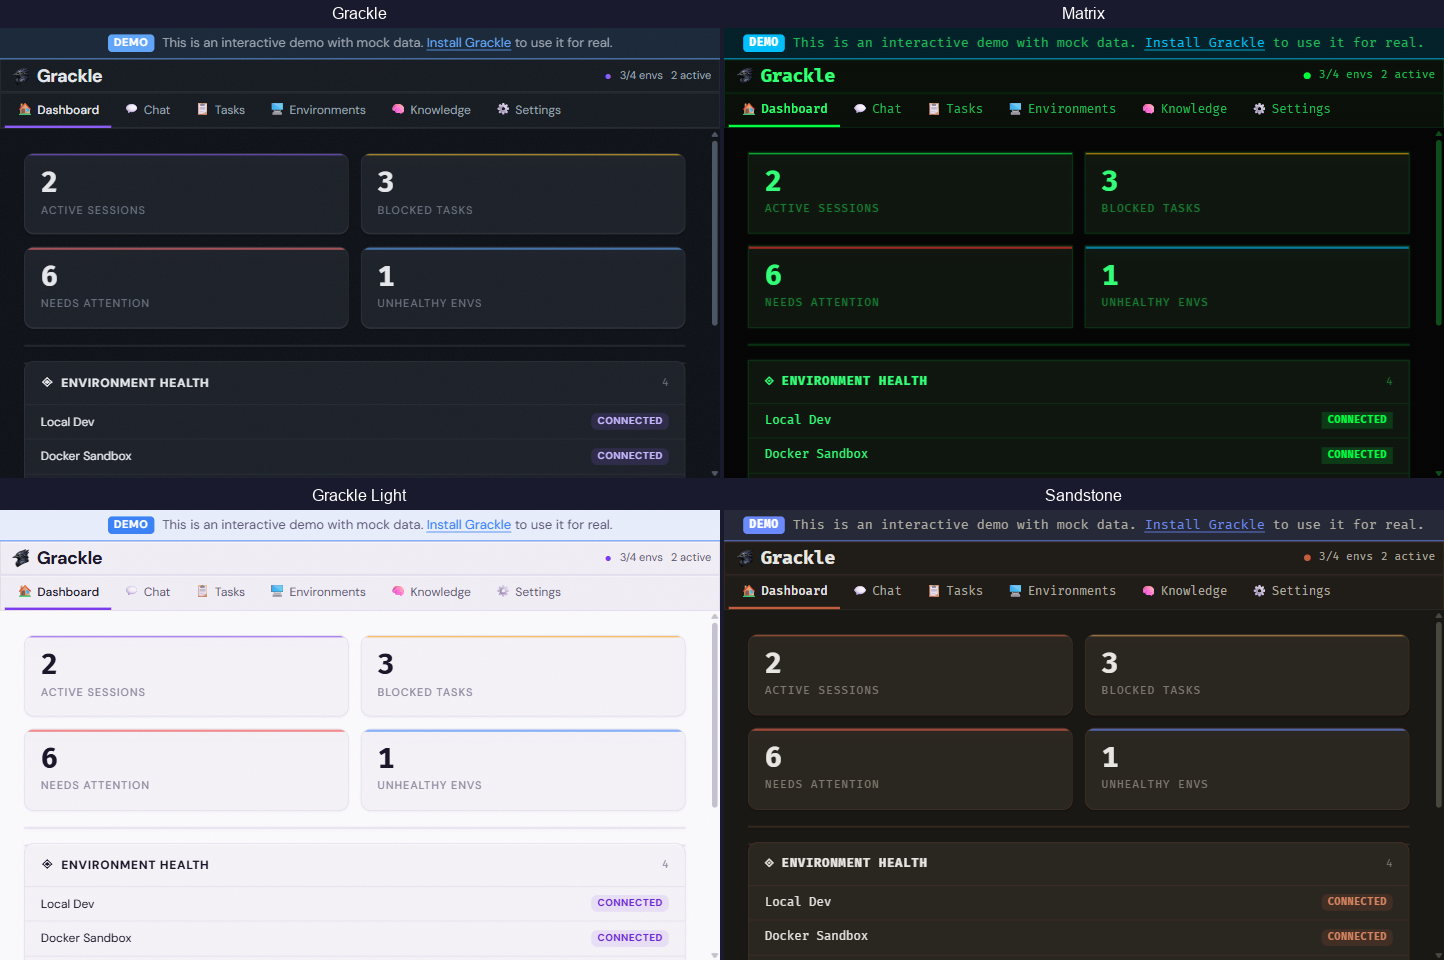Click the Environments monitor icon in the Sandstone panel
Image resolution: width=1444 pixels, height=960 pixels.
pyautogui.click(x=1015, y=591)
